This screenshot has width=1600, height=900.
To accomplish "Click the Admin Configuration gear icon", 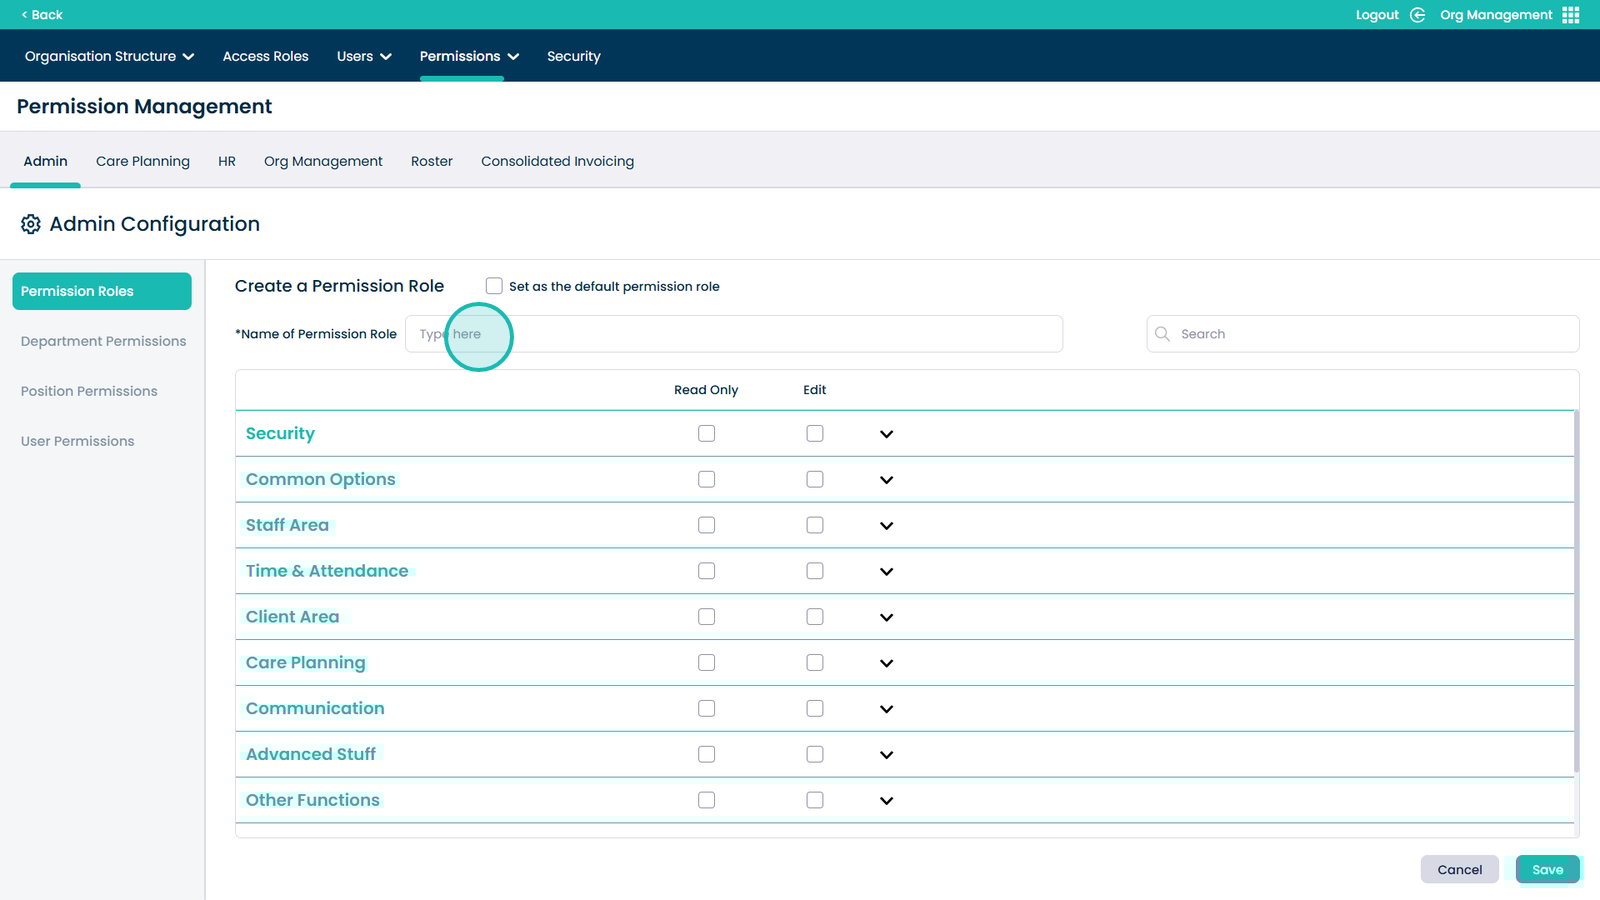I will (x=31, y=224).
